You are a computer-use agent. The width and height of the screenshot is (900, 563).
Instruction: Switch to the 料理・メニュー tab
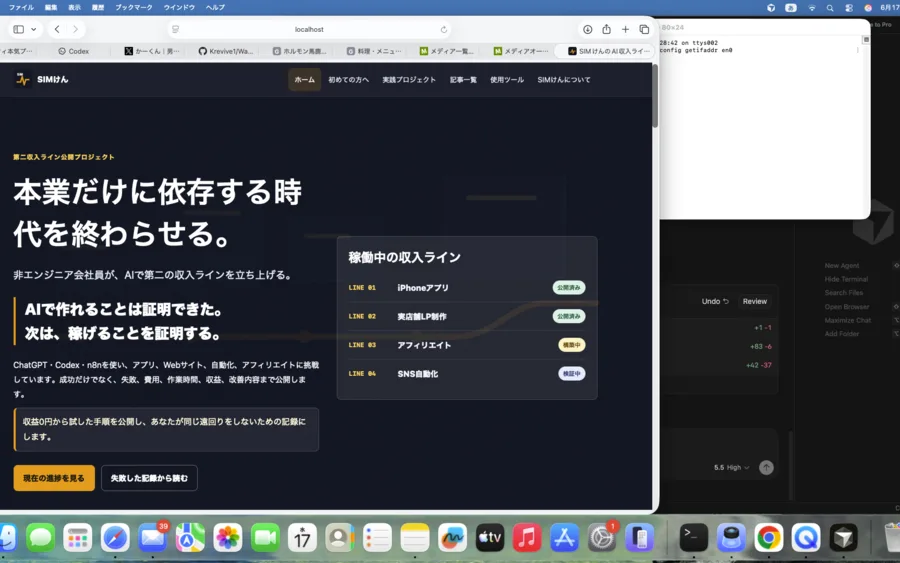374,51
